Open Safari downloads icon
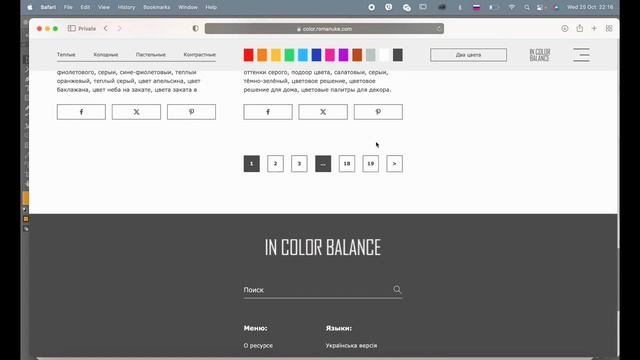 564,29
